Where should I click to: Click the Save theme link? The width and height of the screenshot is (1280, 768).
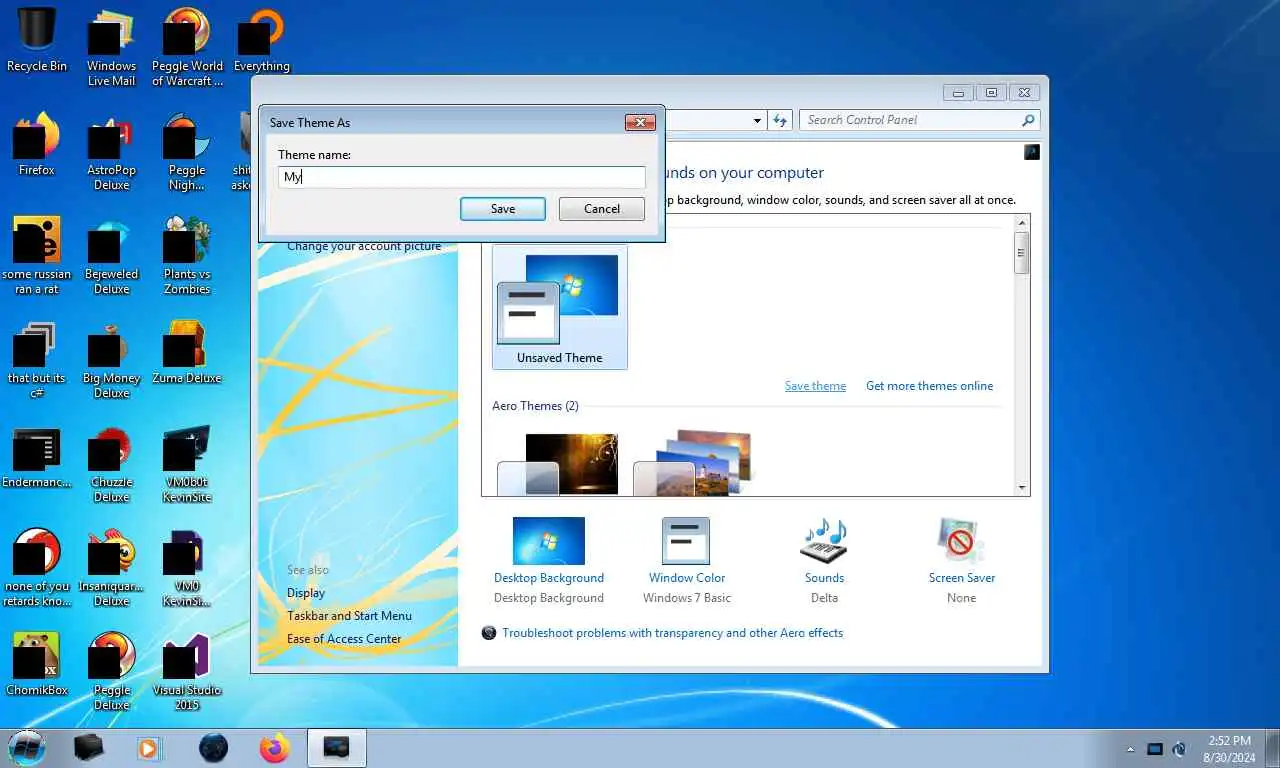(815, 386)
